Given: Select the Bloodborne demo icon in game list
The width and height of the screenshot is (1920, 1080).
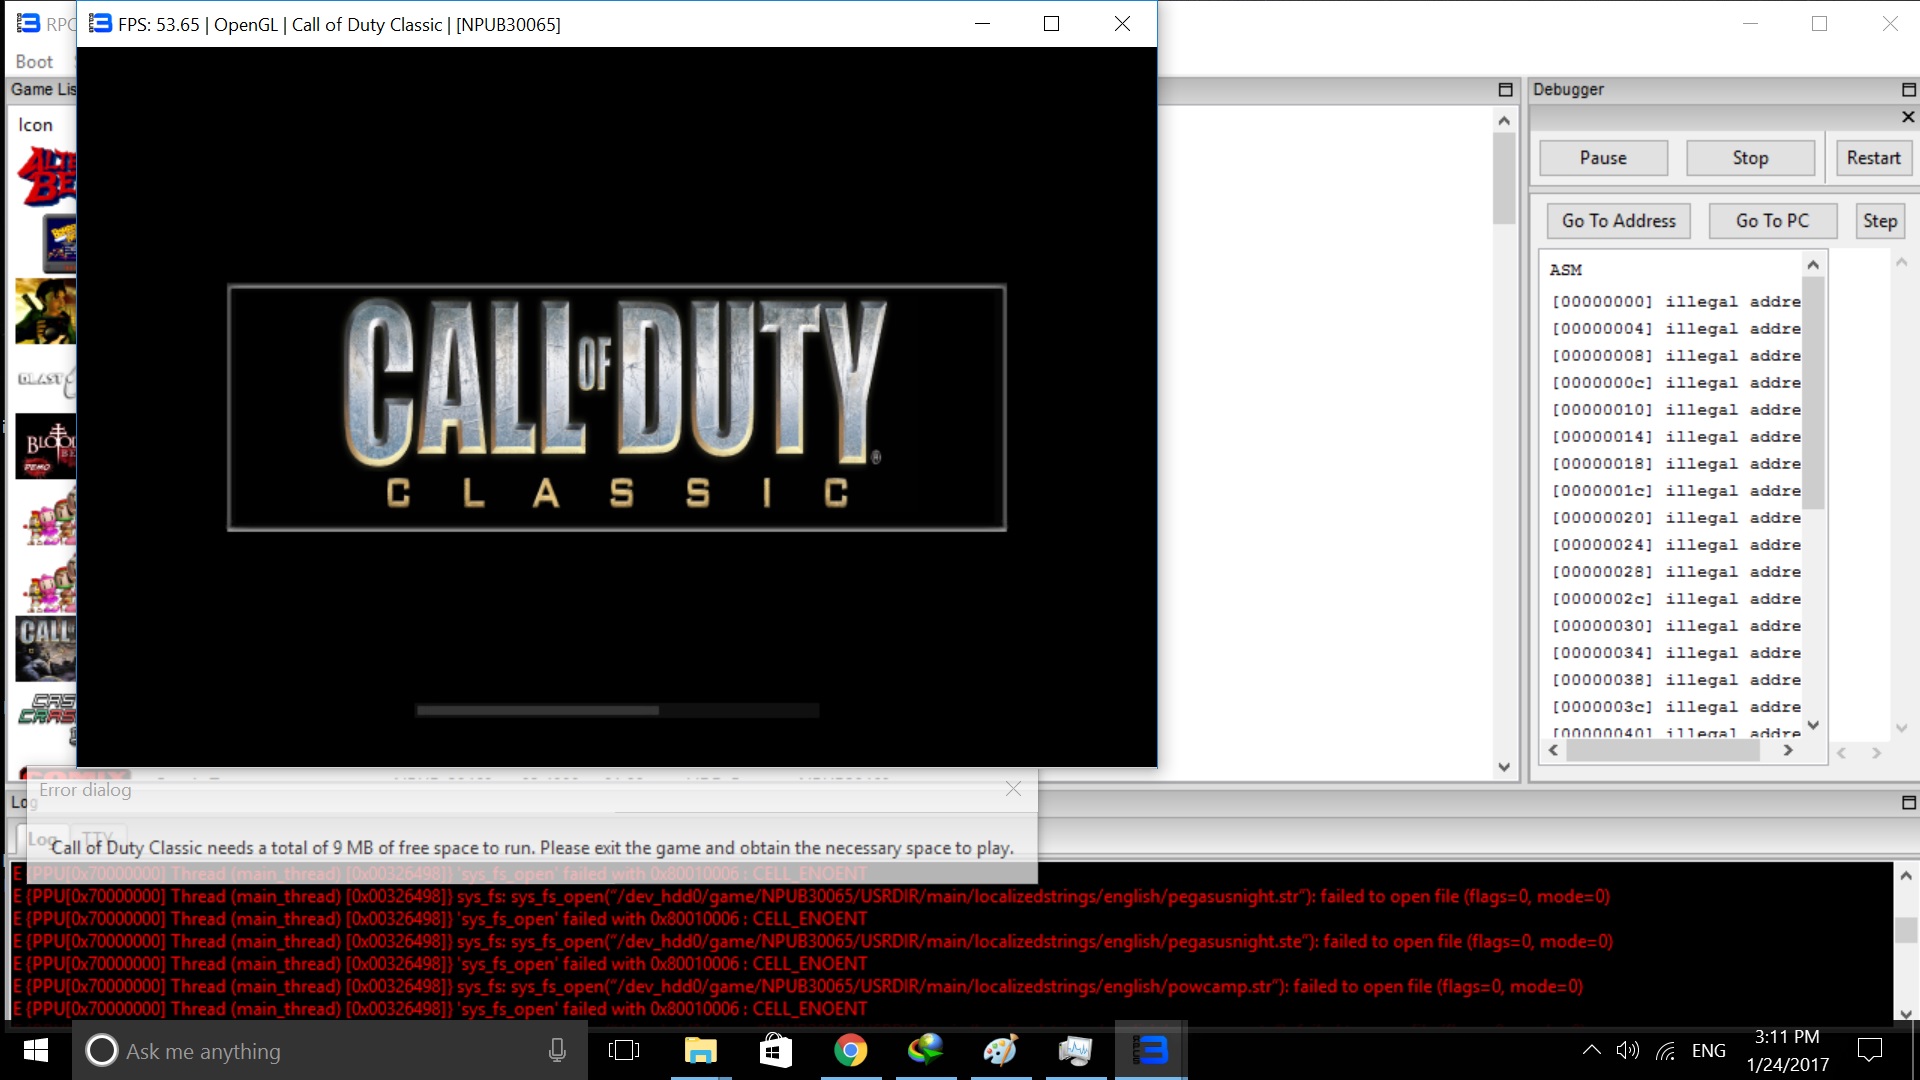Looking at the screenshot, I should pyautogui.click(x=46, y=445).
